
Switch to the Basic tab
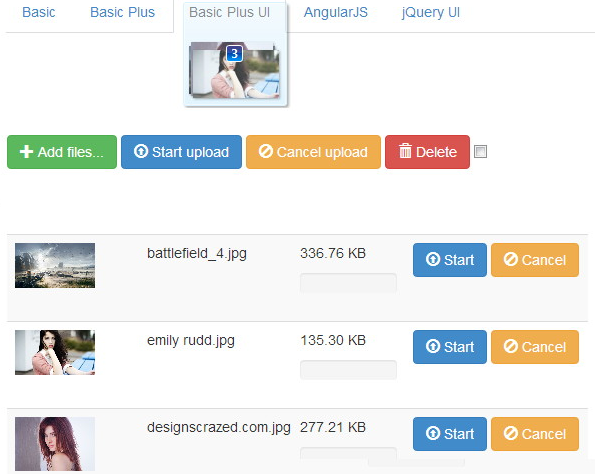(38, 12)
